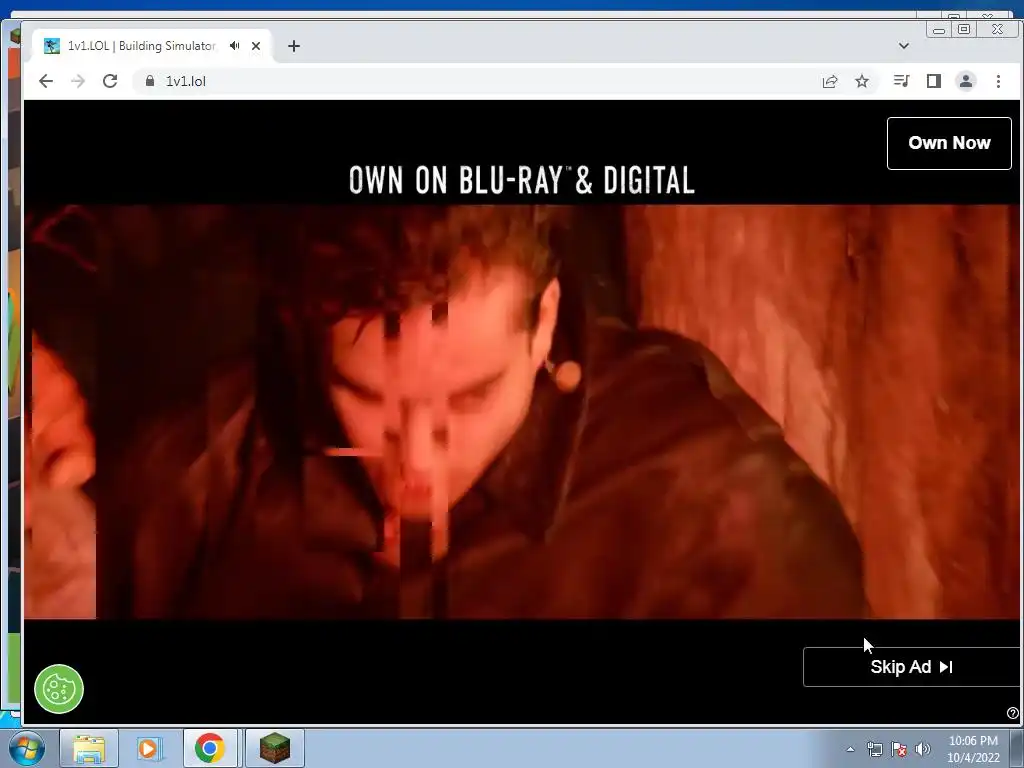Screen dimensions: 1024x768
Task: Show hidden system tray icons
Action: click(x=850, y=749)
